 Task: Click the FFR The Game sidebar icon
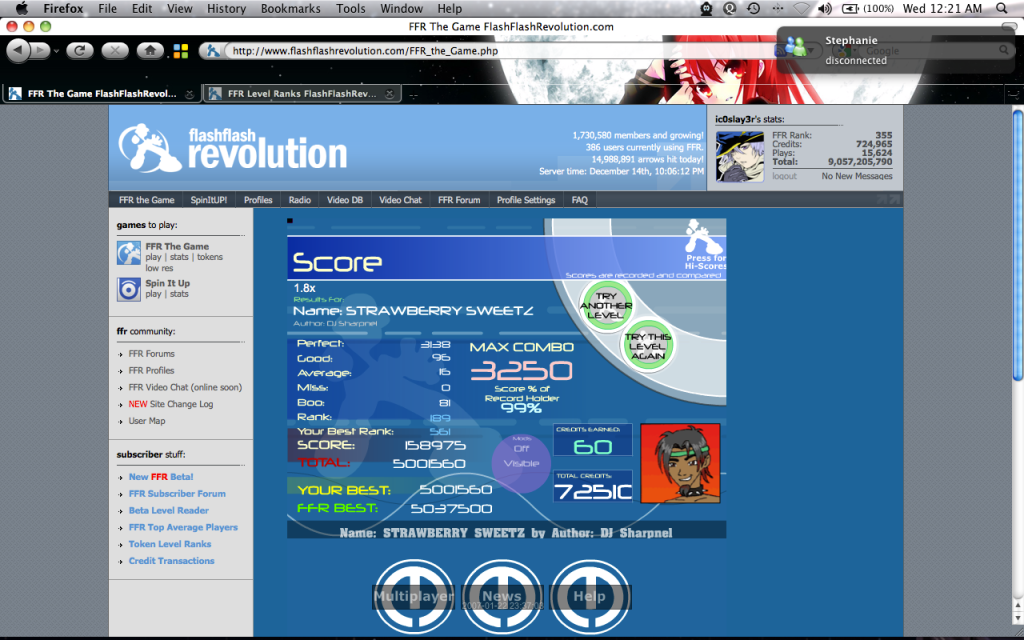tap(128, 253)
